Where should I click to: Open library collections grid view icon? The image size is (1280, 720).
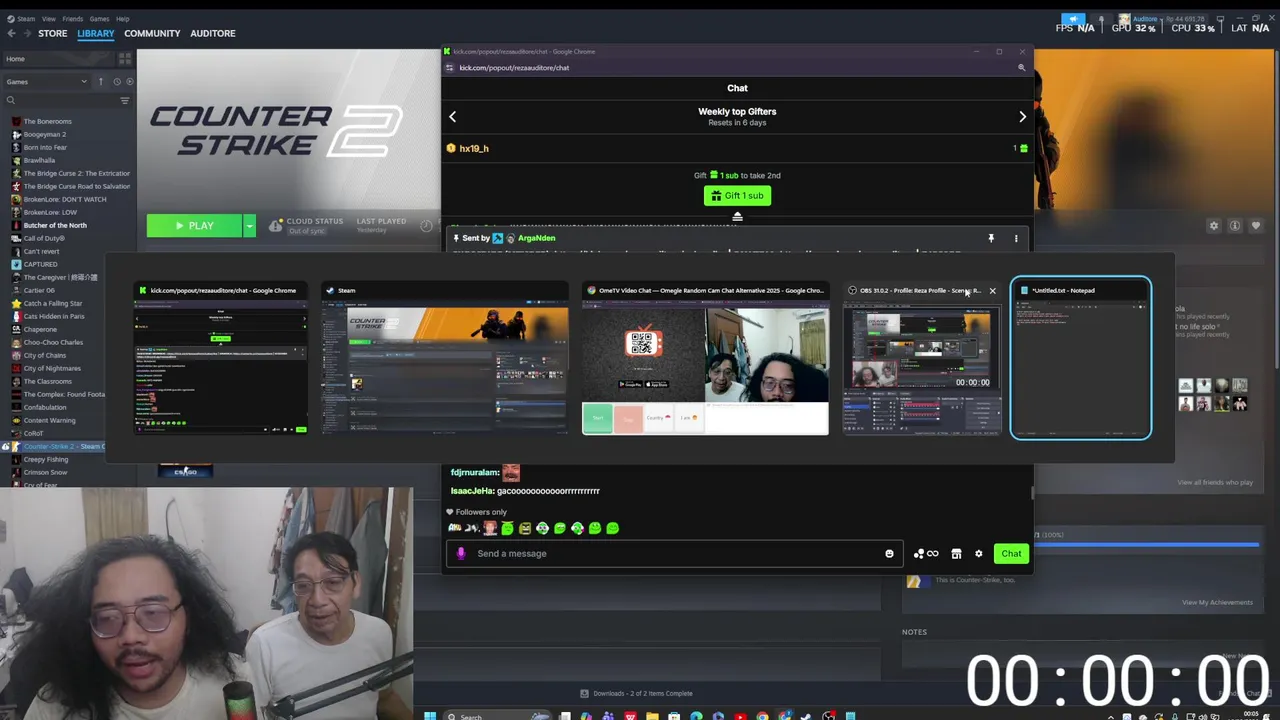125,59
